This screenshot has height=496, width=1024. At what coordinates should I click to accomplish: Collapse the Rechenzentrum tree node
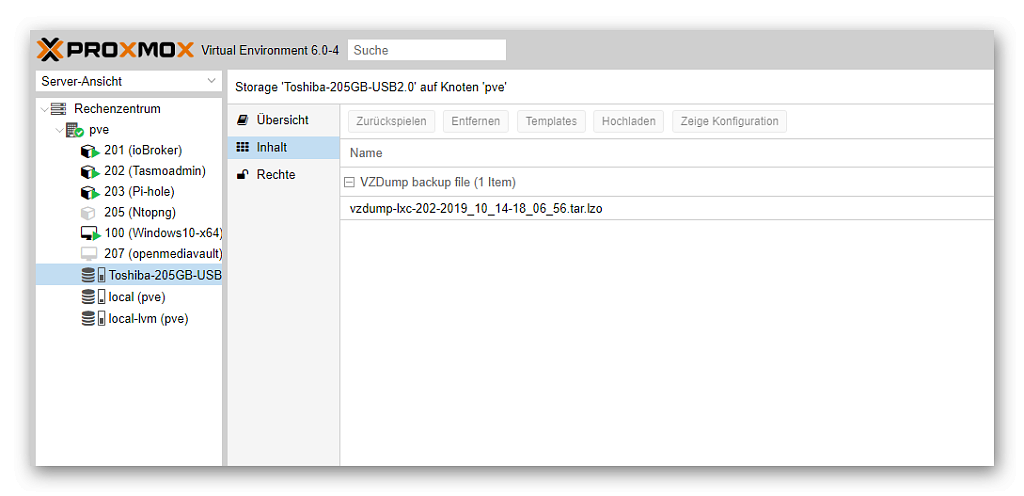44,109
